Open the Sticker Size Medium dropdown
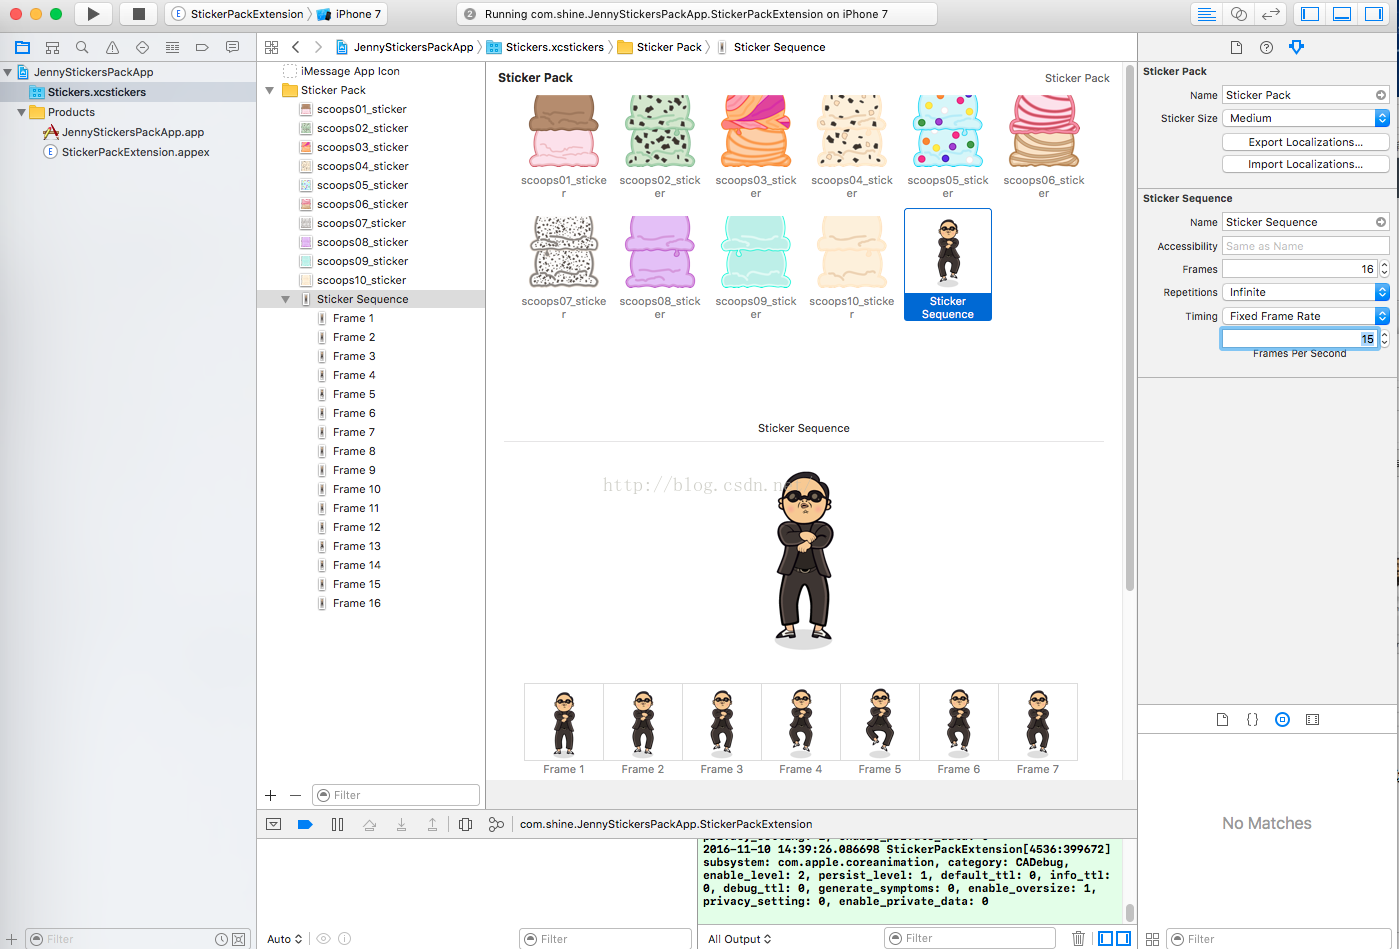 click(1306, 118)
